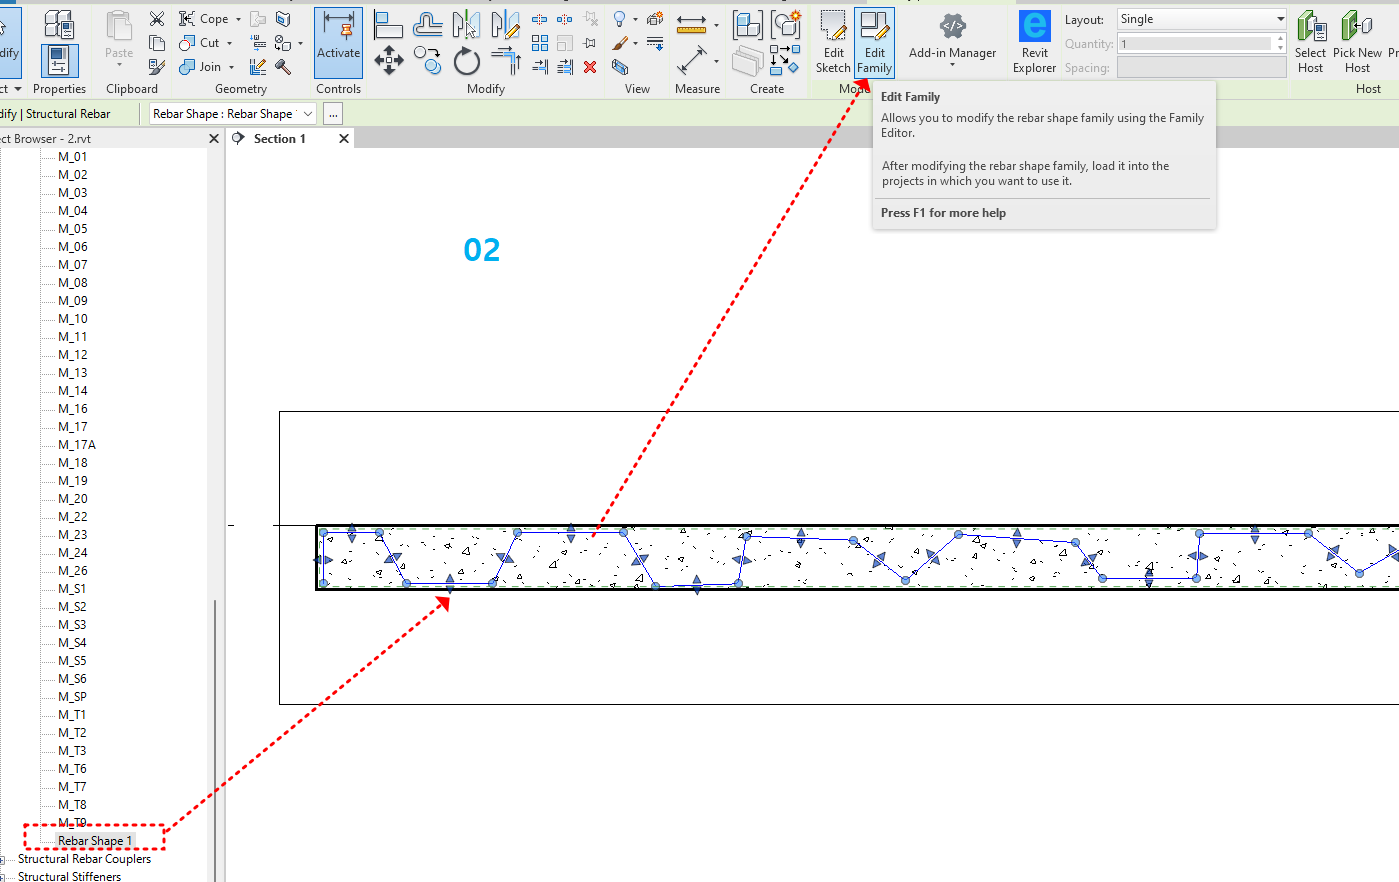Select the Align tool

coord(388,24)
